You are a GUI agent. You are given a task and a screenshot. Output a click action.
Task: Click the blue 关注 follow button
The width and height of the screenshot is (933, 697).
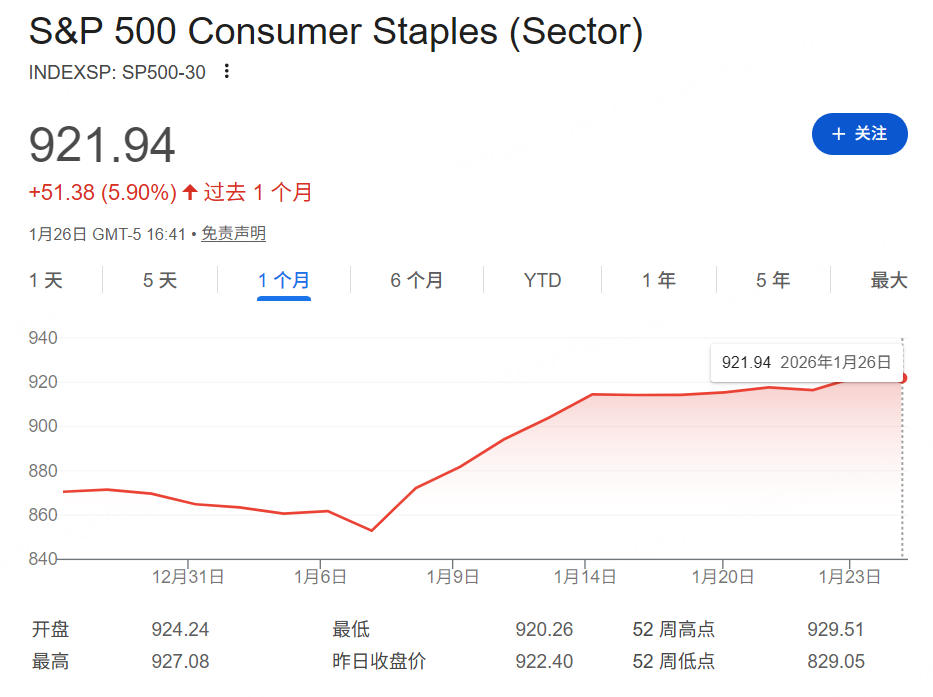[859, 134]
